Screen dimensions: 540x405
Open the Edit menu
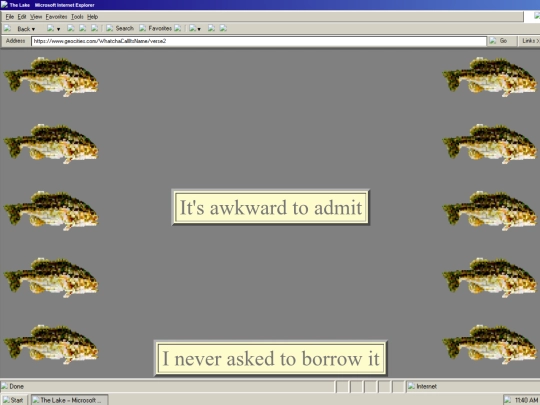point(22,17)
